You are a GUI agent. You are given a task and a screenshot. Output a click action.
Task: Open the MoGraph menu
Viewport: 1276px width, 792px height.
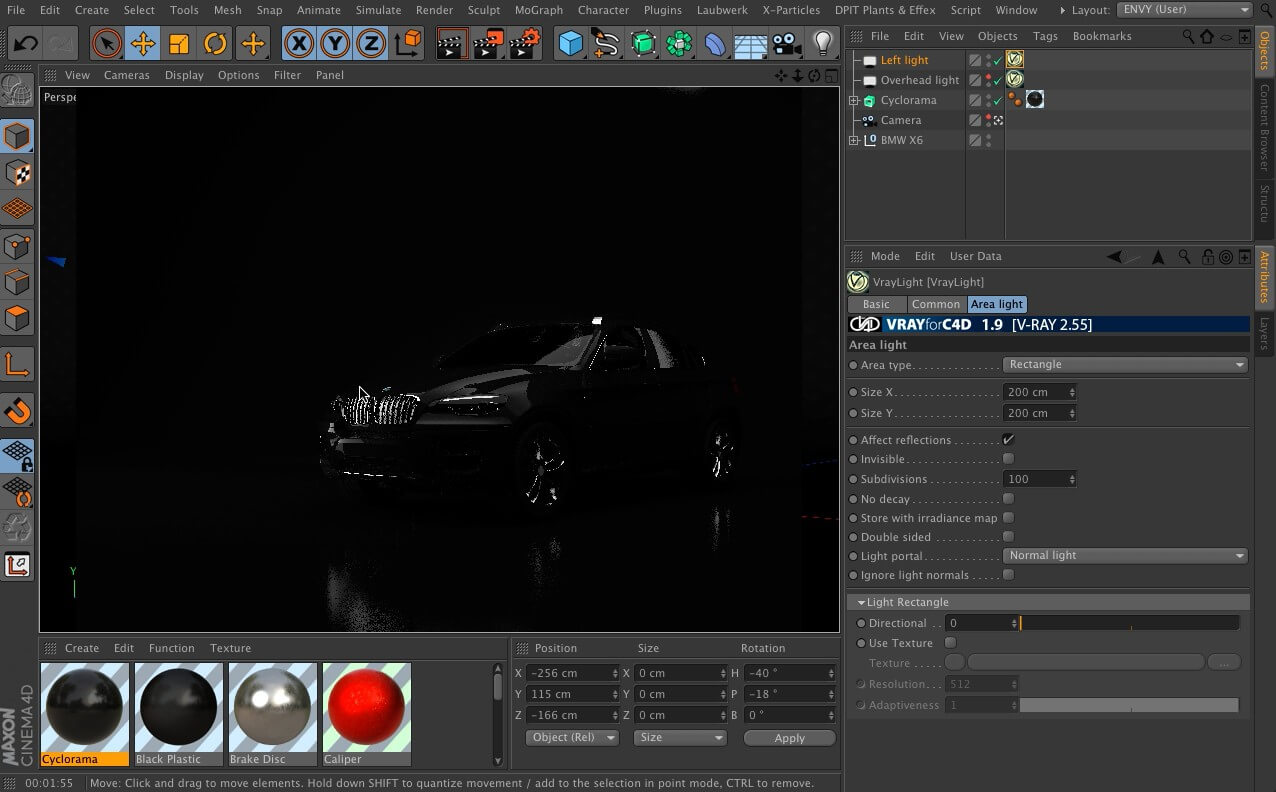pyautogui.click(x=538, y=10)
